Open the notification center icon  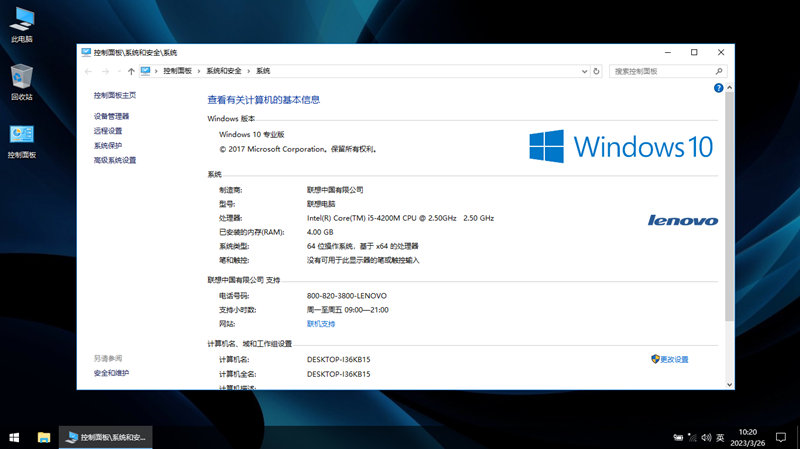point(781,438)
